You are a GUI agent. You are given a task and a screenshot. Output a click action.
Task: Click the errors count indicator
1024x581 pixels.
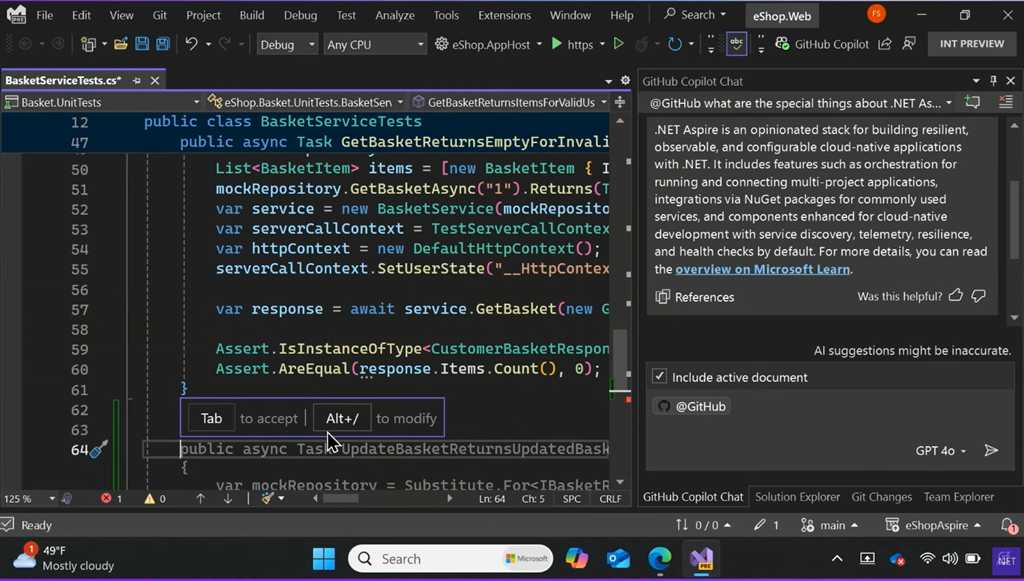(x=111, y=498)
